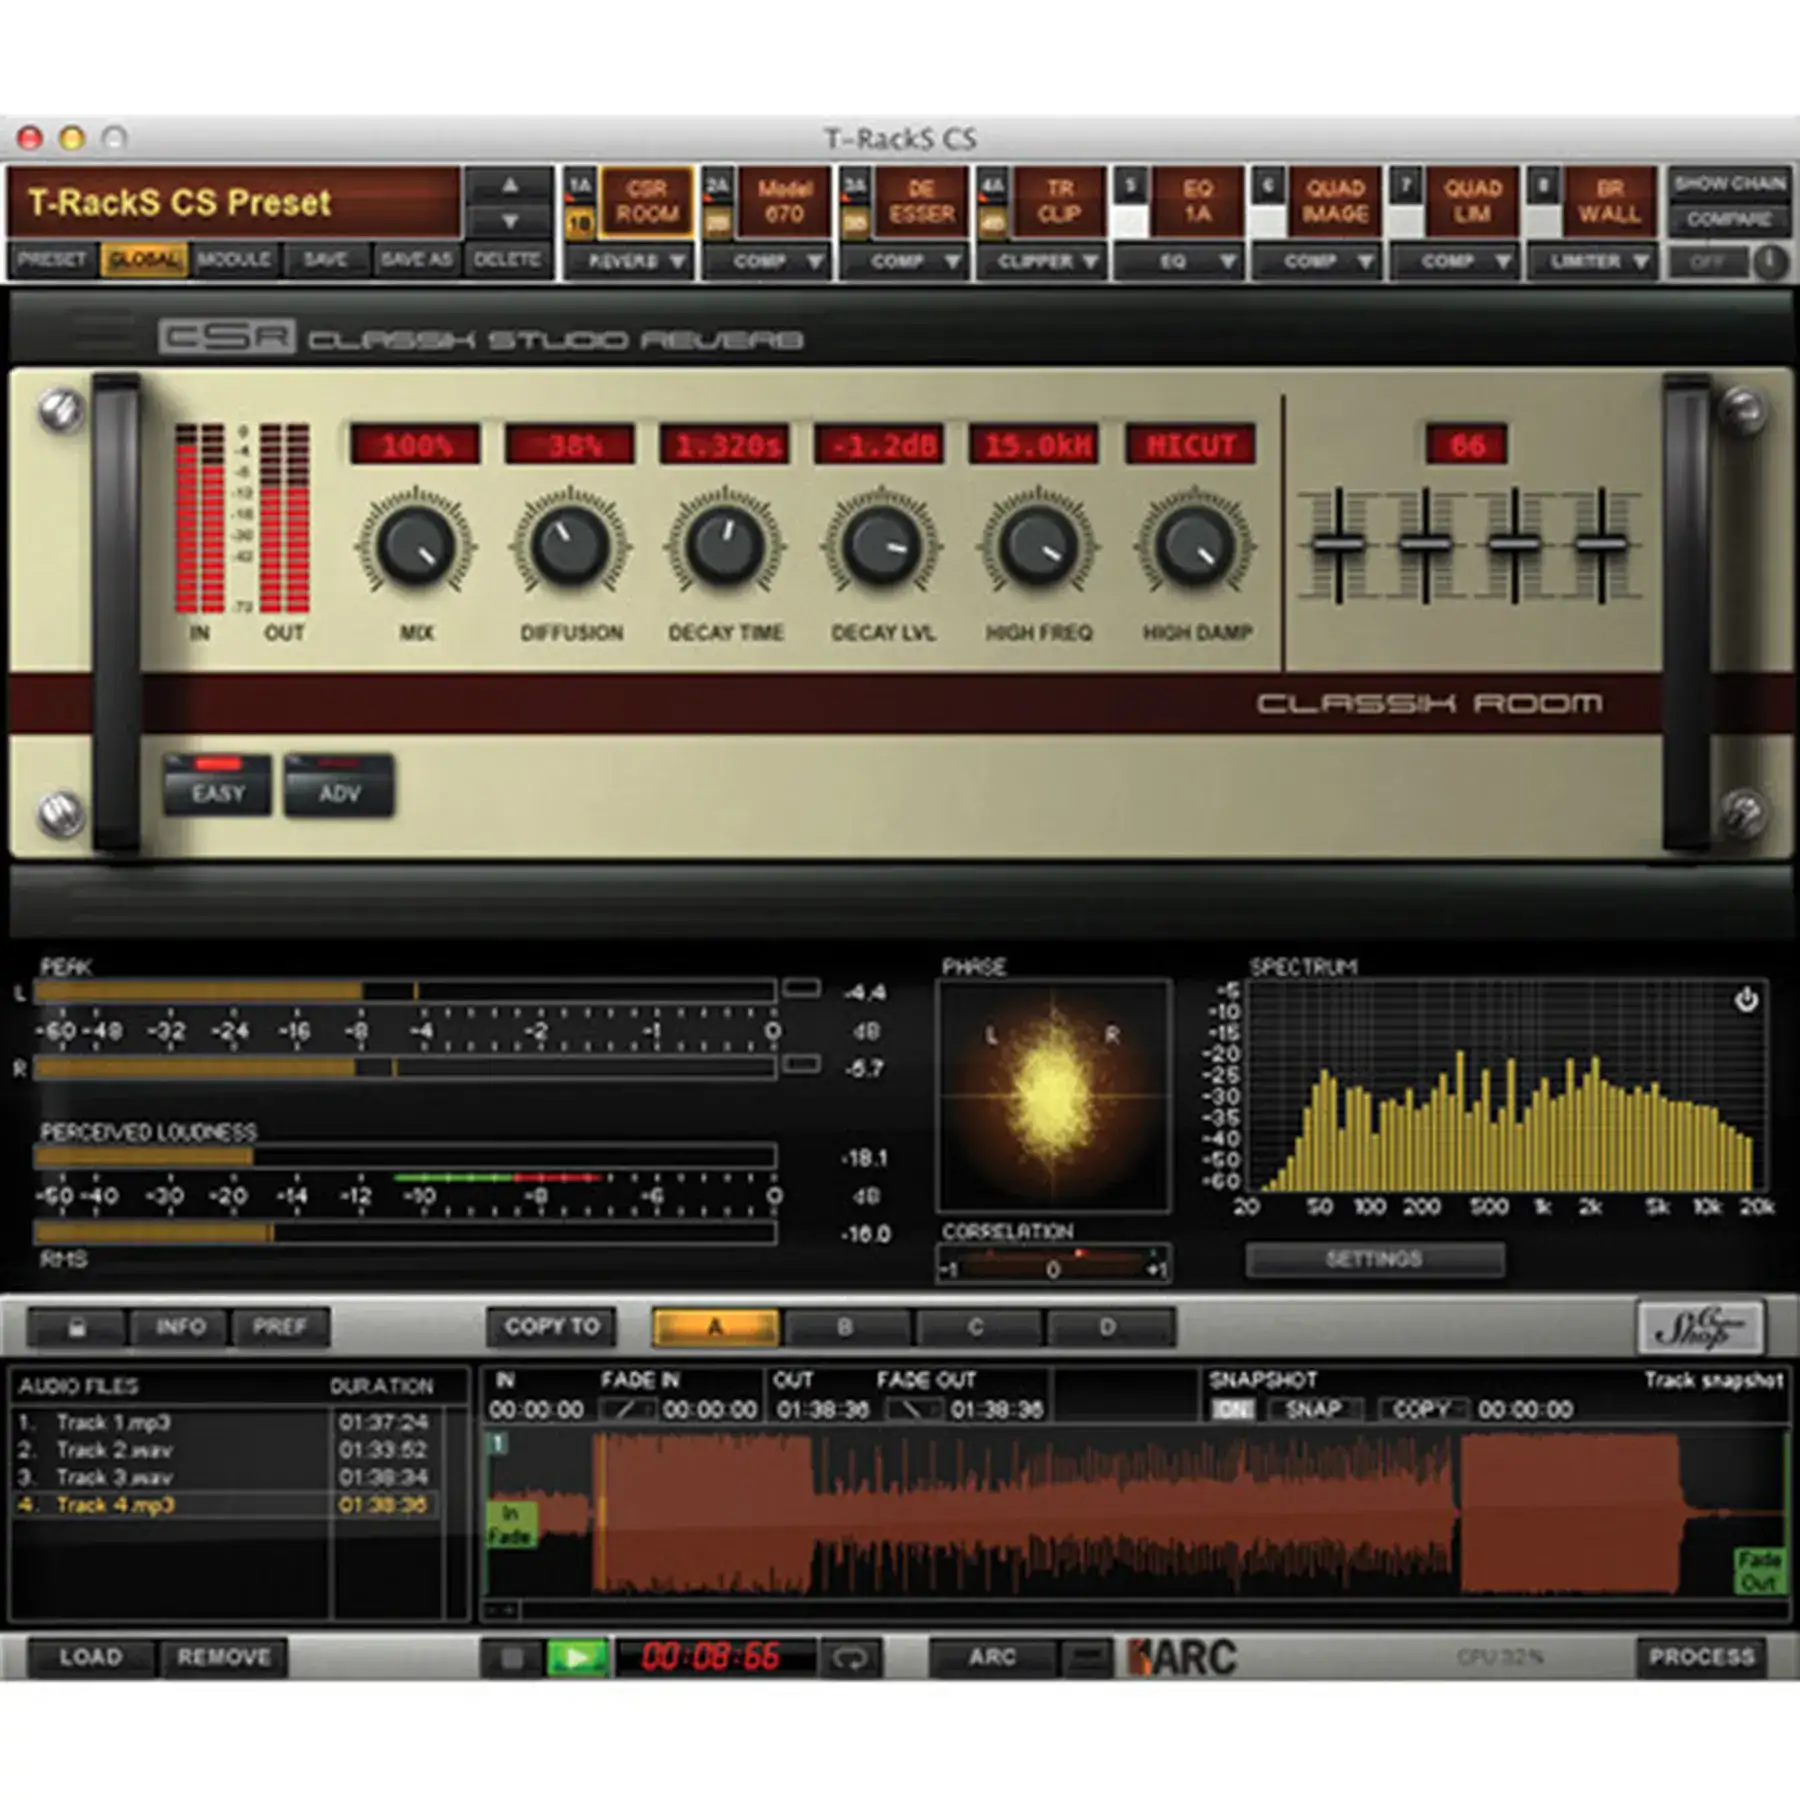Toggle the slot 1B selector
Image resolution: width=1800 pixels, height=1800 pixels.
pos(580,222)
